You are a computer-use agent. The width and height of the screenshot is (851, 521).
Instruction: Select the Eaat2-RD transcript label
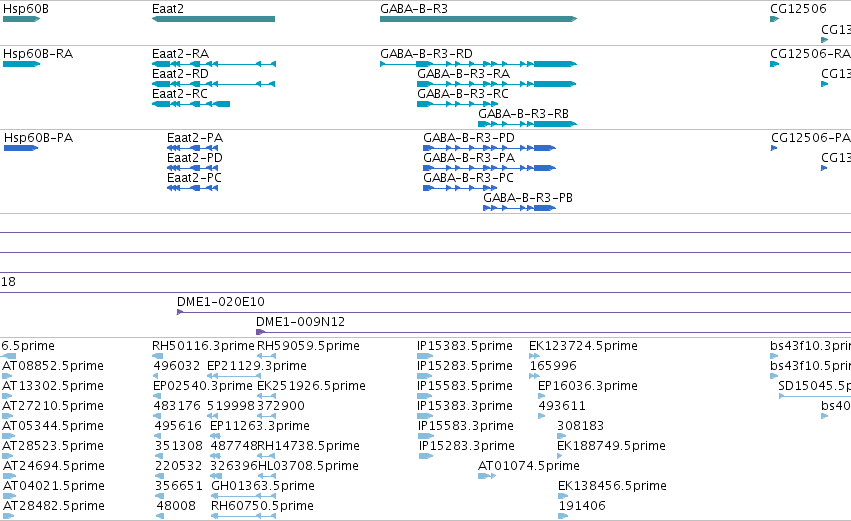pos(180,74)
